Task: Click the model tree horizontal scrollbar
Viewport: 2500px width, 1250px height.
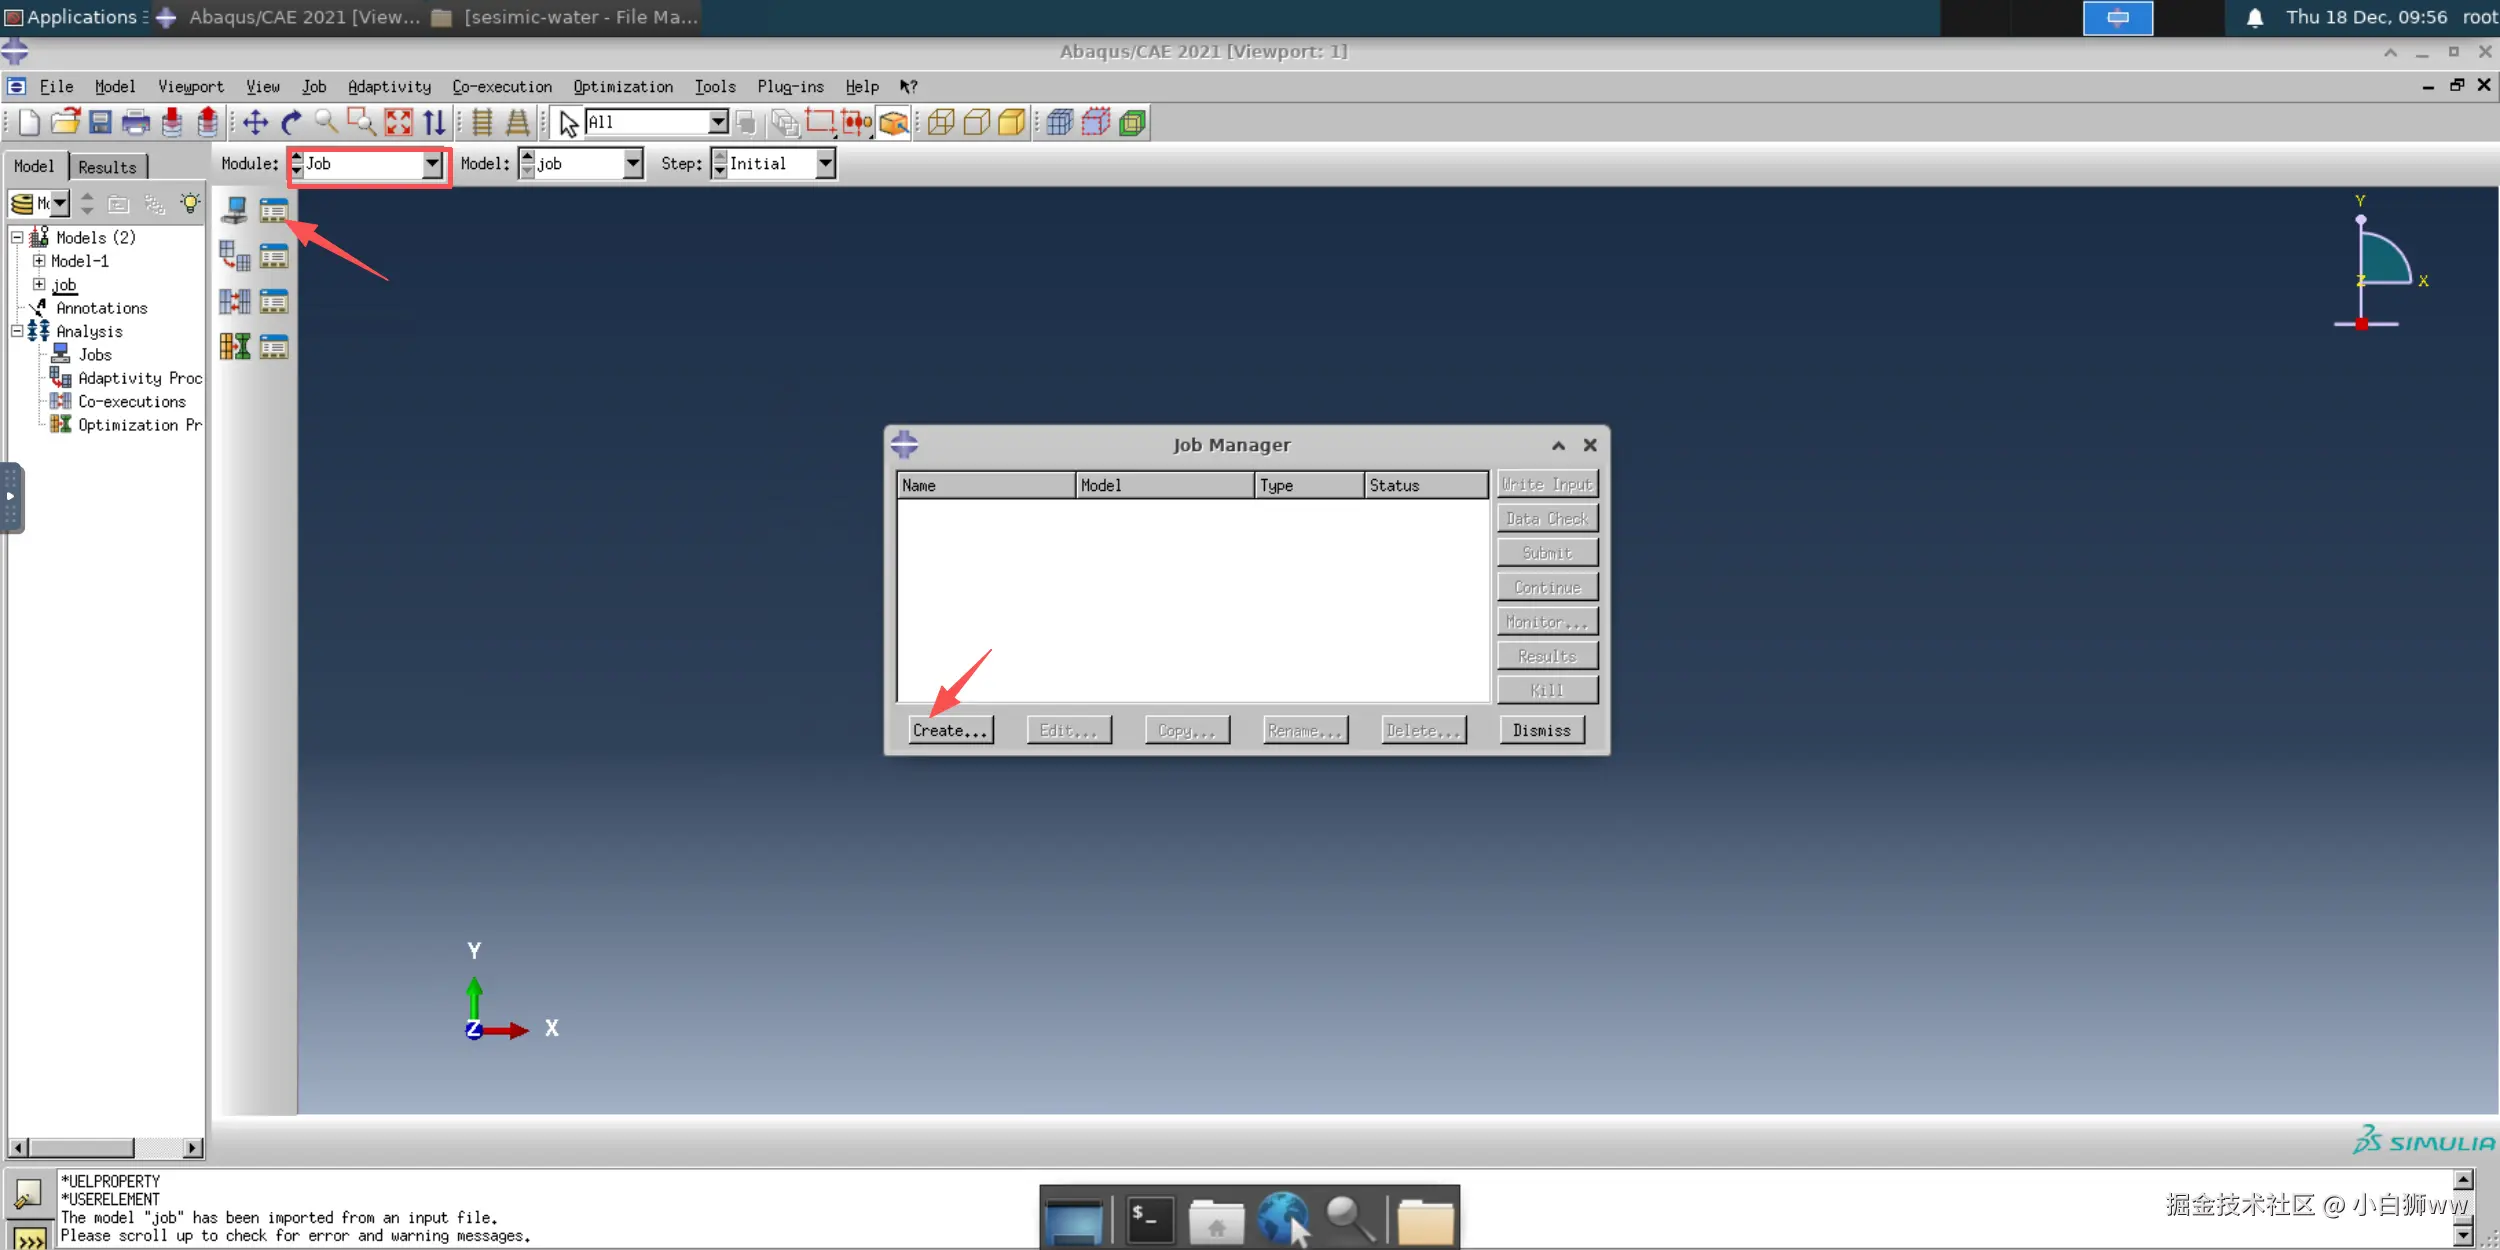Action: [x=80, y=1147]
